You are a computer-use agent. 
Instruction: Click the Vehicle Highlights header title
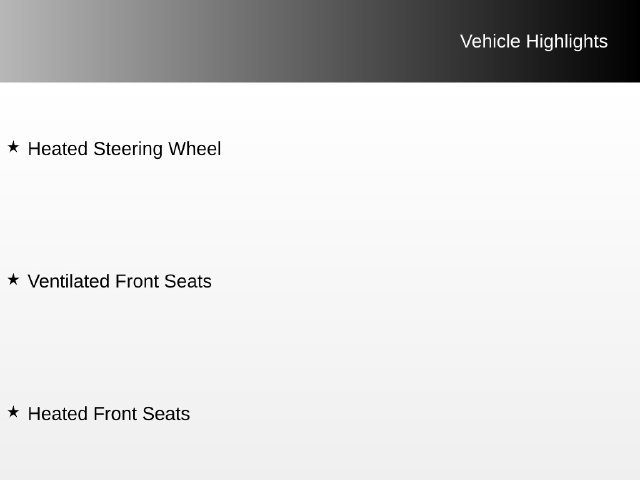click(x=534, y=42)
